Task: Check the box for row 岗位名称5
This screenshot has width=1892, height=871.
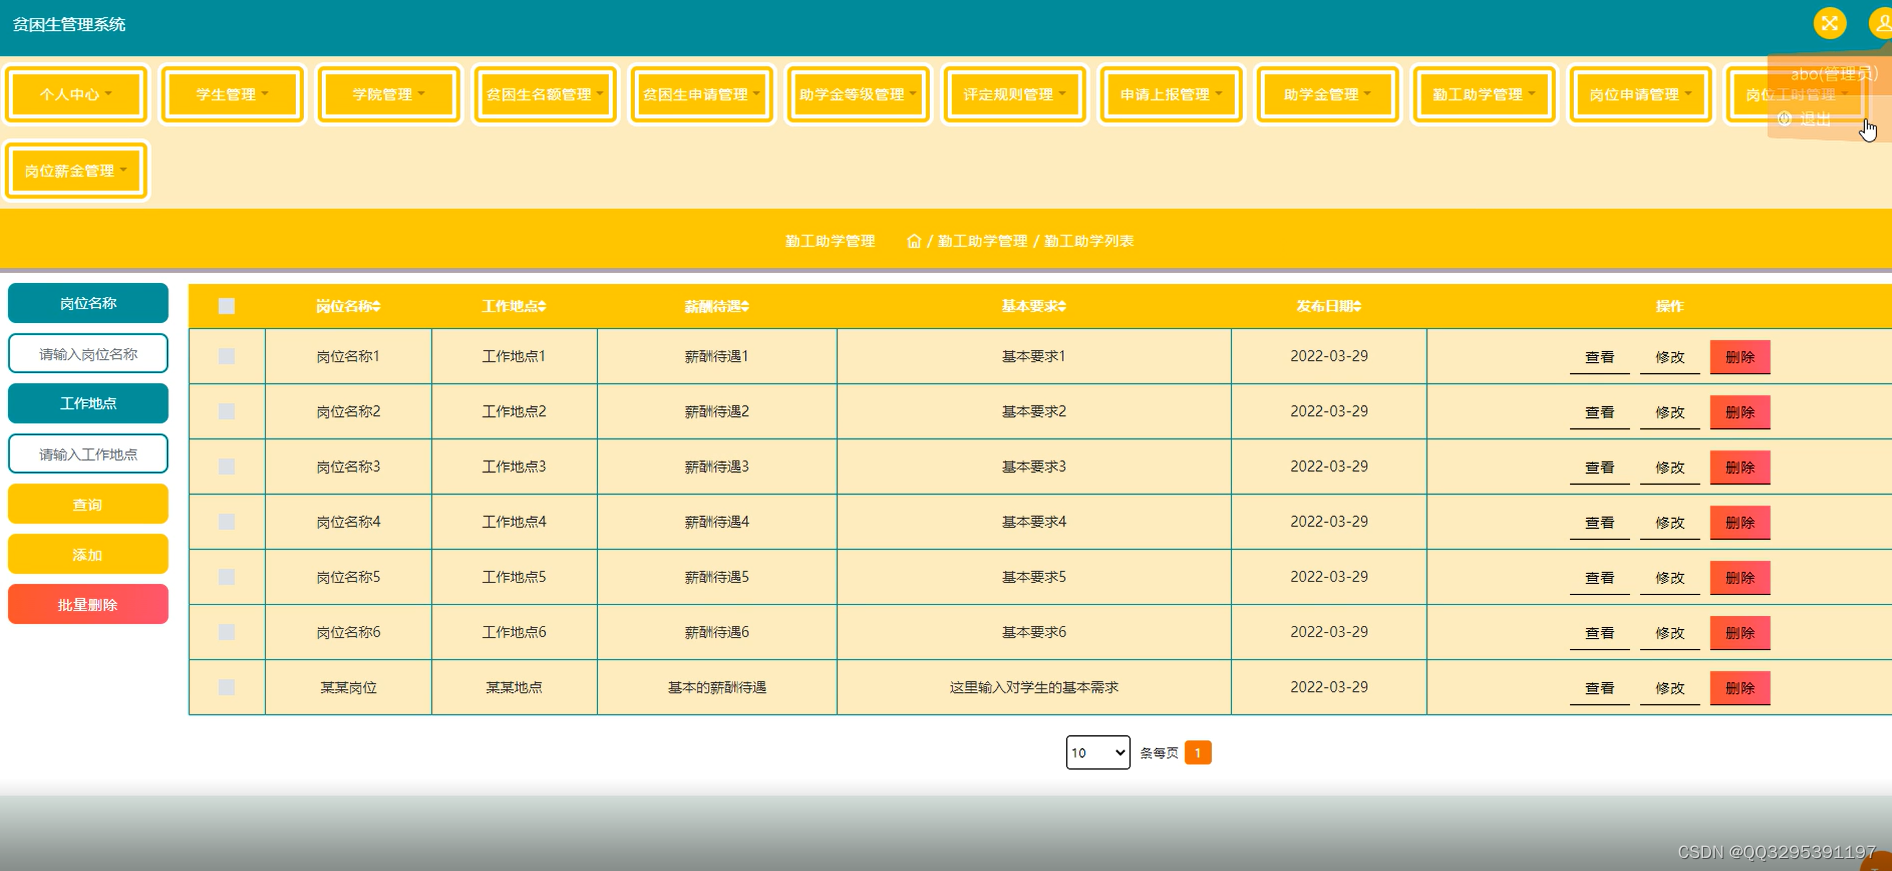Action: [227, 577]
